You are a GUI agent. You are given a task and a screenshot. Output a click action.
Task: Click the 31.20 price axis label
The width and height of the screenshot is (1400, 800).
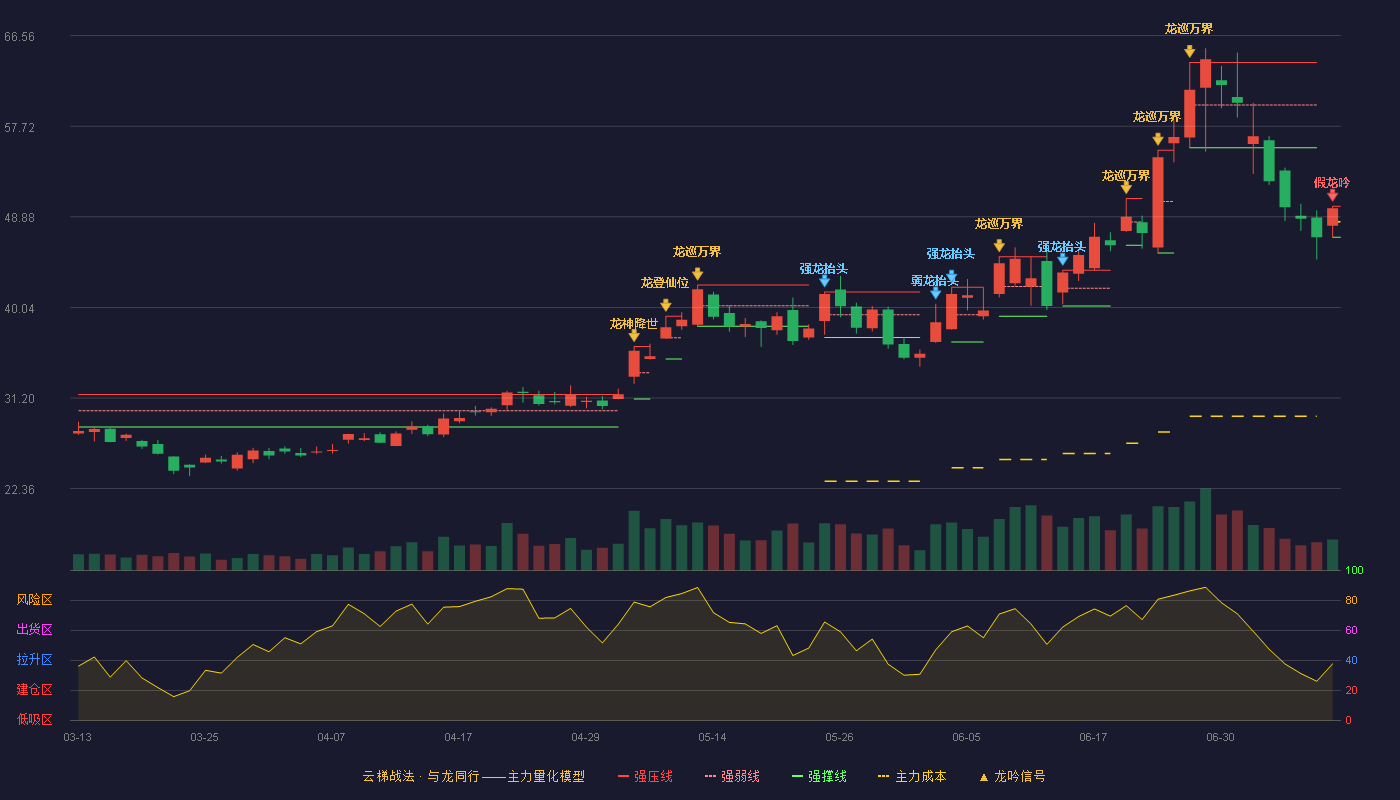(x=19, y=398)
